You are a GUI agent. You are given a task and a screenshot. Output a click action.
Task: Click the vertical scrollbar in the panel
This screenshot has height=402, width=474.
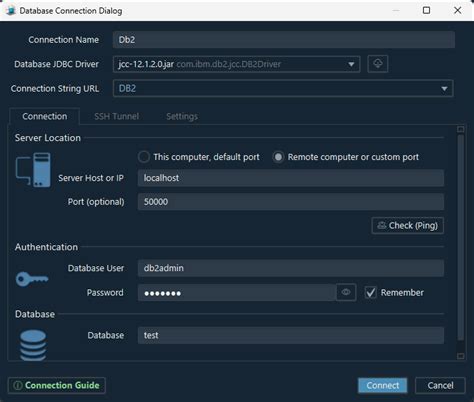click(461, 237)
